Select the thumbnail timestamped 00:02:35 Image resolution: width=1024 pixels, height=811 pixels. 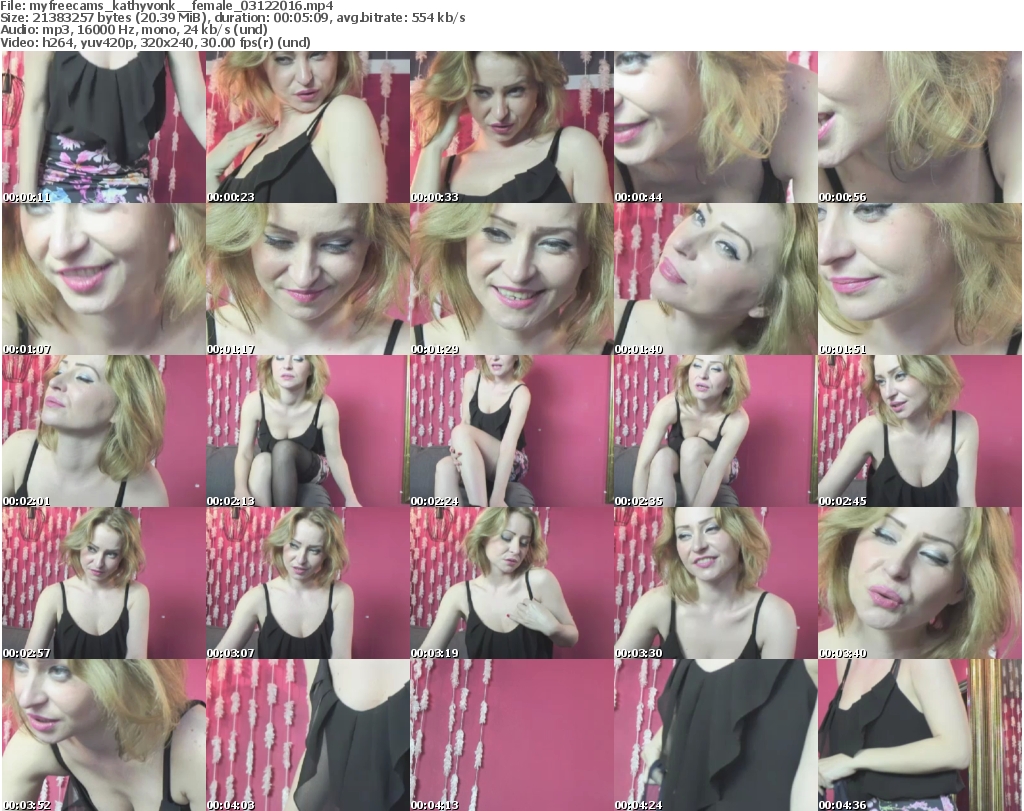[x=715, y=431]
